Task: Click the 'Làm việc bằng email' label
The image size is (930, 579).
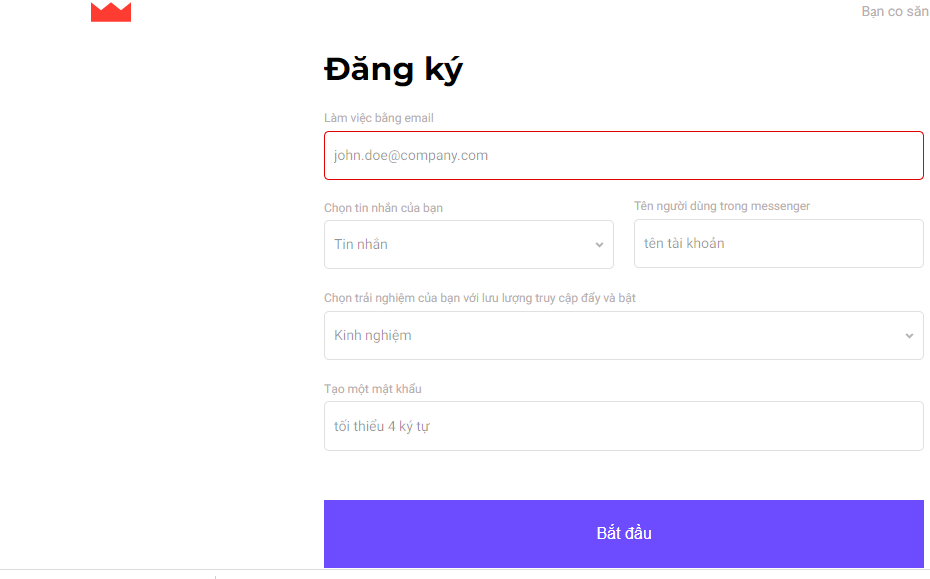Action: pyautogui.click(x=378, y=118)
